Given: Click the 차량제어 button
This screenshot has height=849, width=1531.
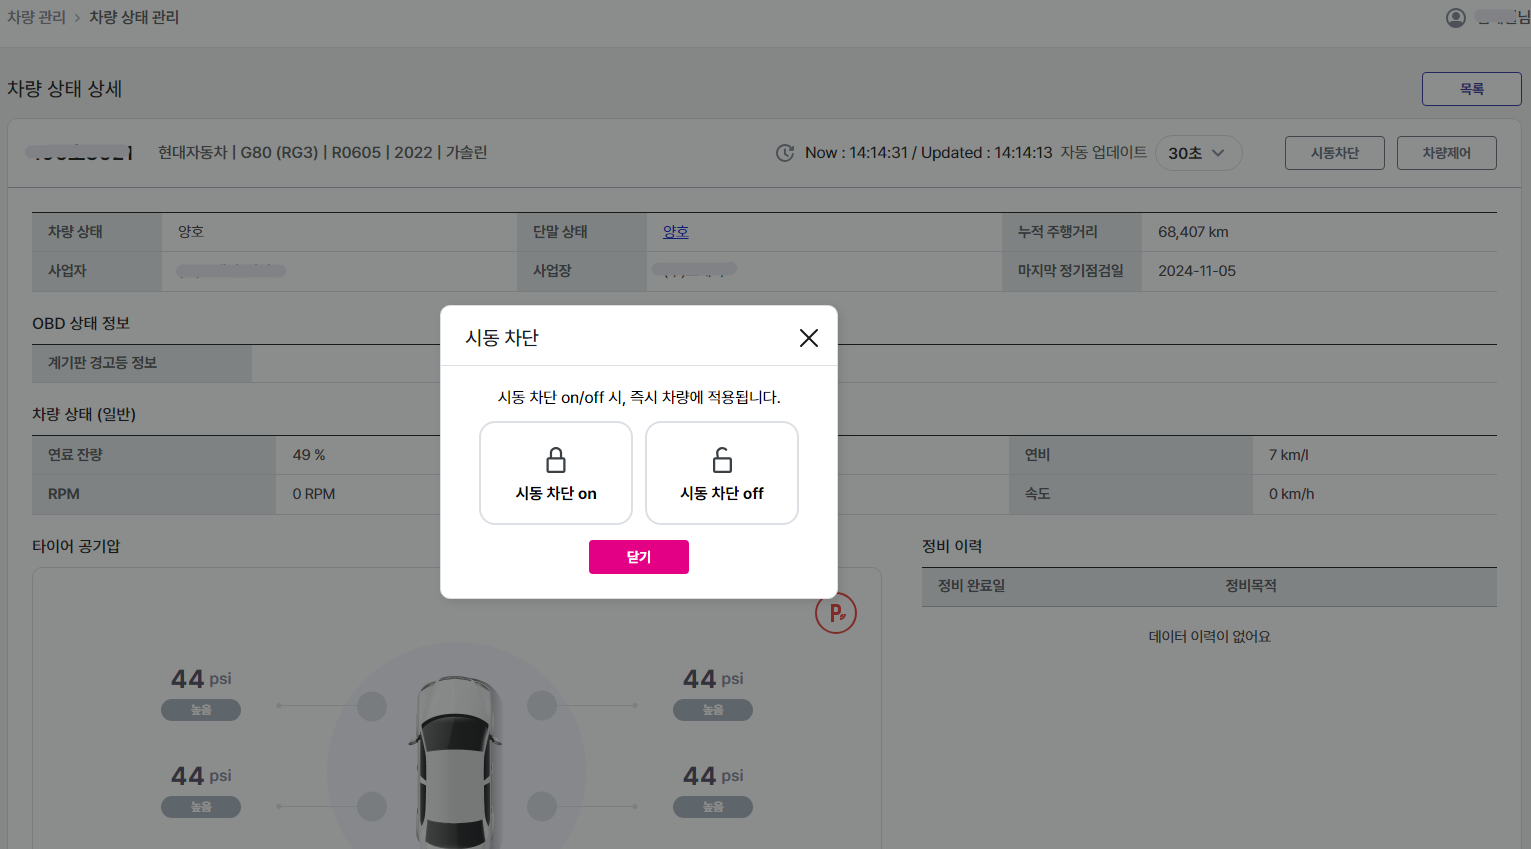Looking at the screenshot, I should point(1447,153).
